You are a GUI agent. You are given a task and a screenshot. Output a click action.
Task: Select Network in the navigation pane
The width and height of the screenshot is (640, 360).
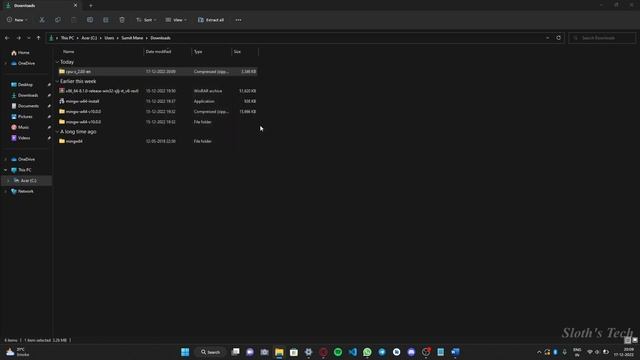tap(25, 191)
